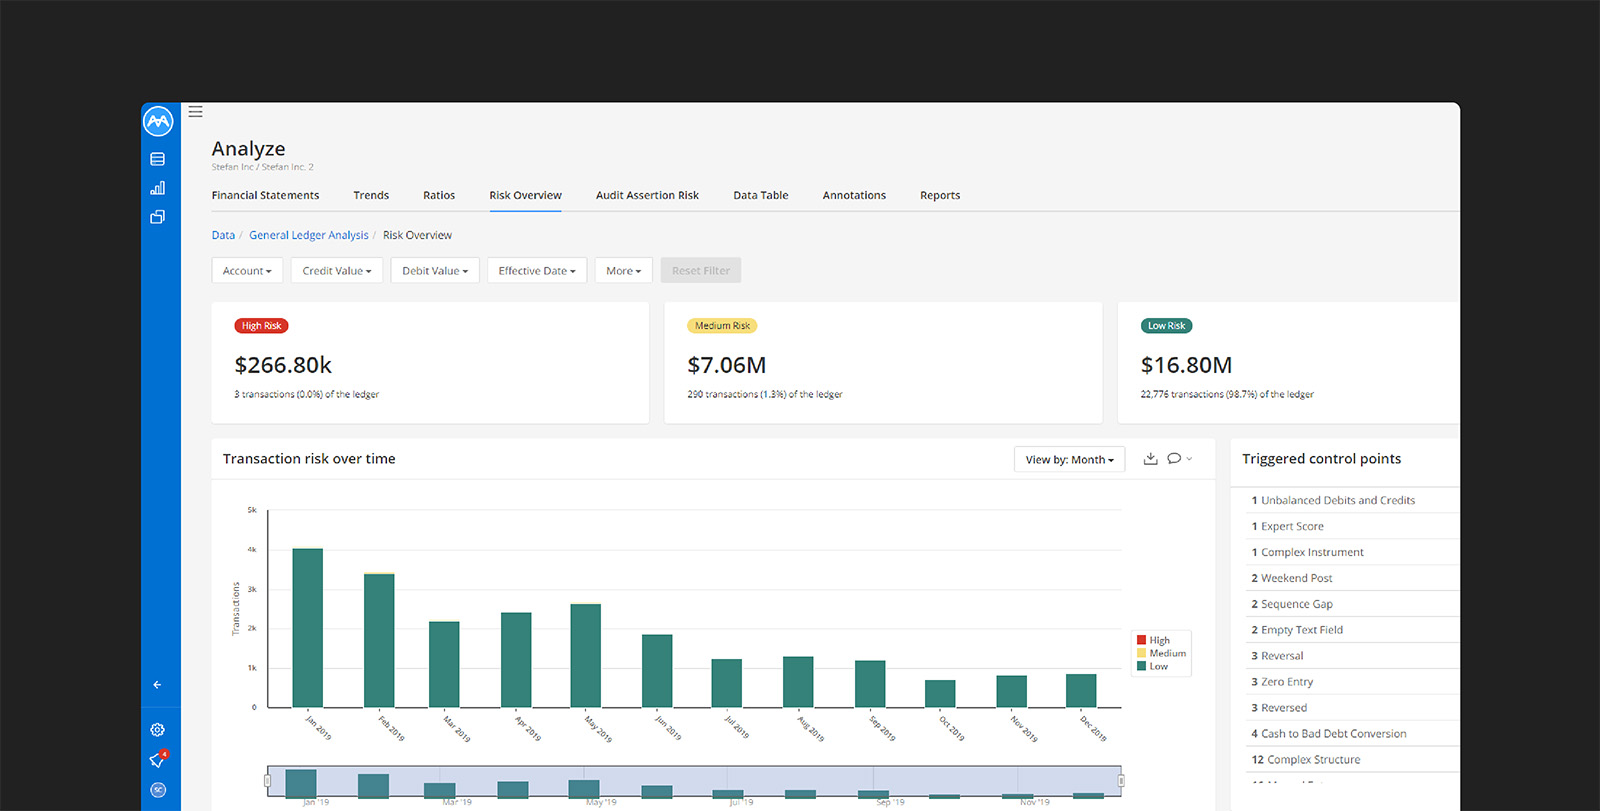This screenshot has height=811, width=1600.
Task: Open announcements megaphone icon
Action: point(157,760)
